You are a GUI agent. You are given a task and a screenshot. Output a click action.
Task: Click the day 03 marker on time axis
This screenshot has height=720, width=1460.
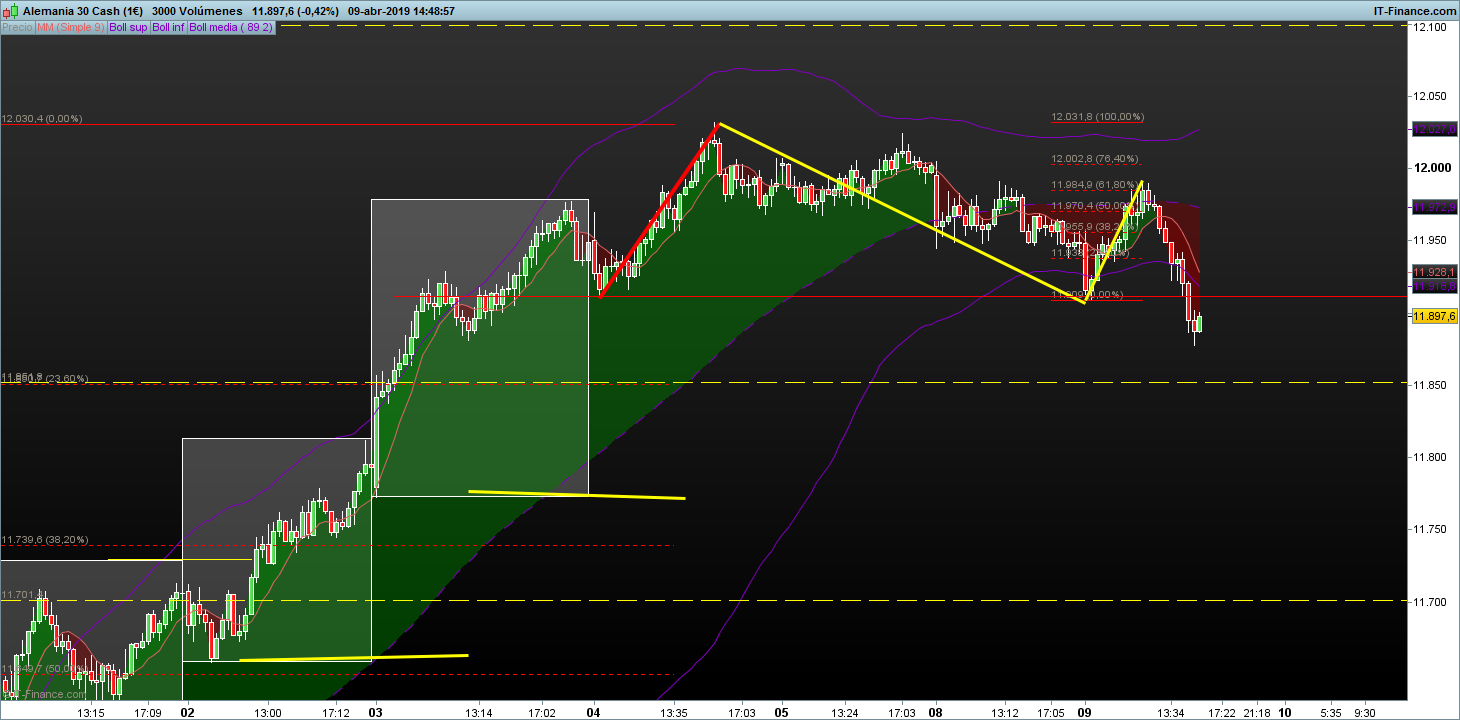click(376, 713)
